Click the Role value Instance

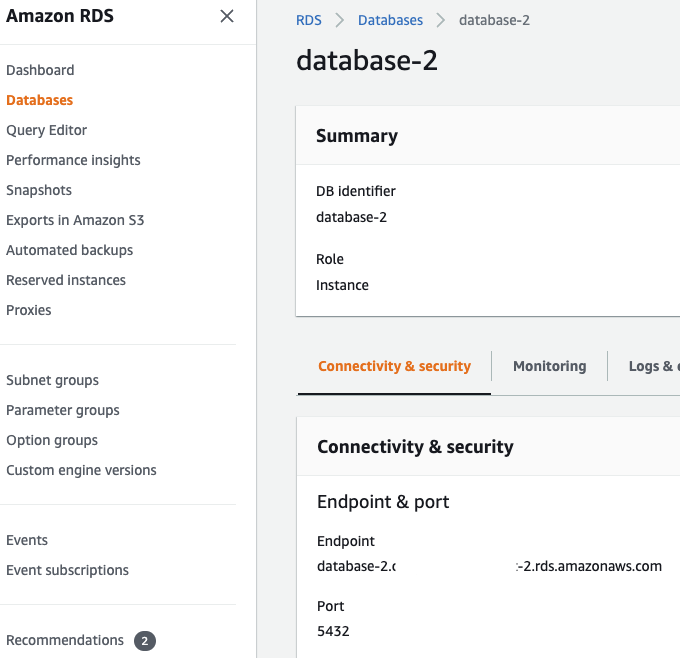pyautogui.click(x=342, y=285)
